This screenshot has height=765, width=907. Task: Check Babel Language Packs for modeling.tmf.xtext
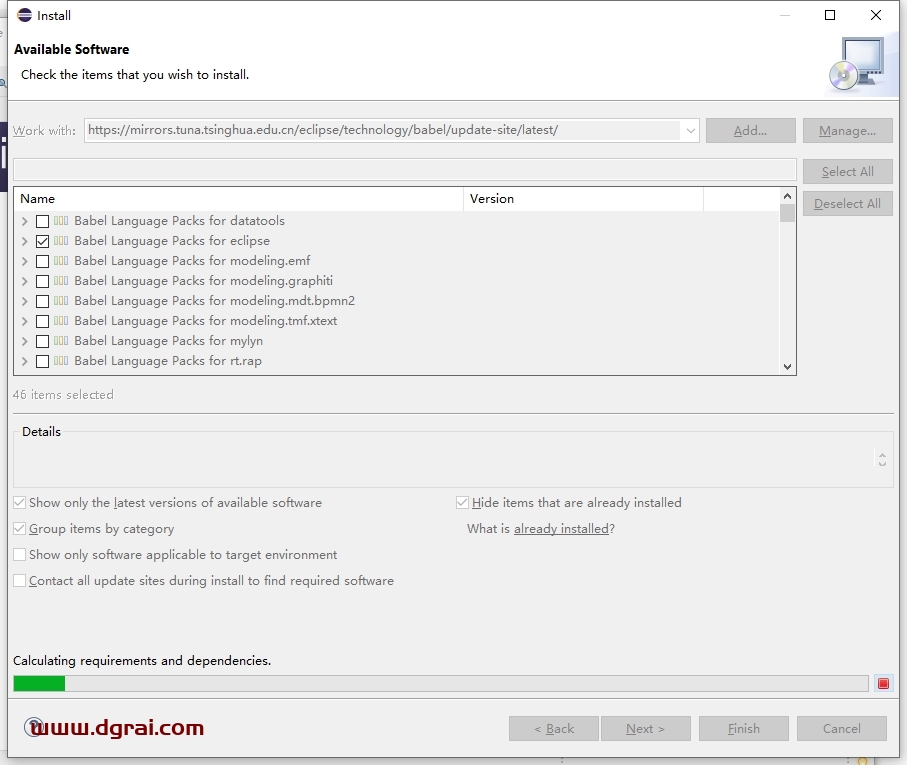pos(42,321)
